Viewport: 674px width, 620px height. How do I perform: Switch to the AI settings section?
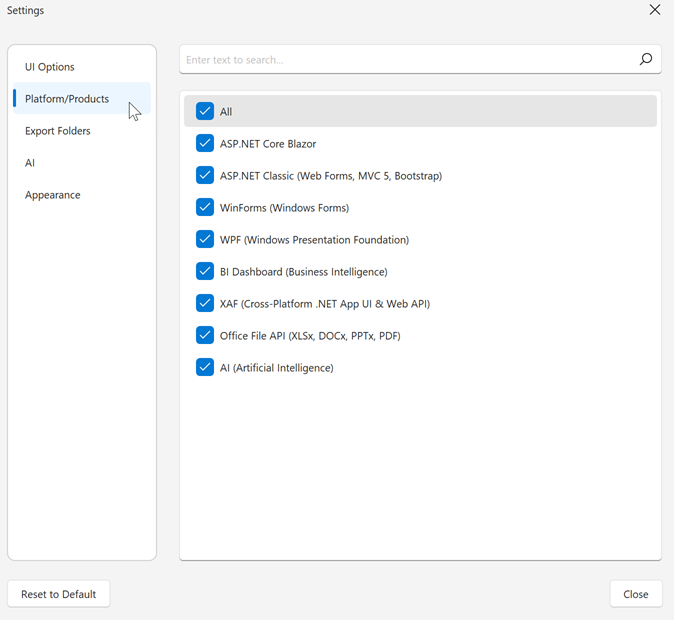(x=82, y=163)
